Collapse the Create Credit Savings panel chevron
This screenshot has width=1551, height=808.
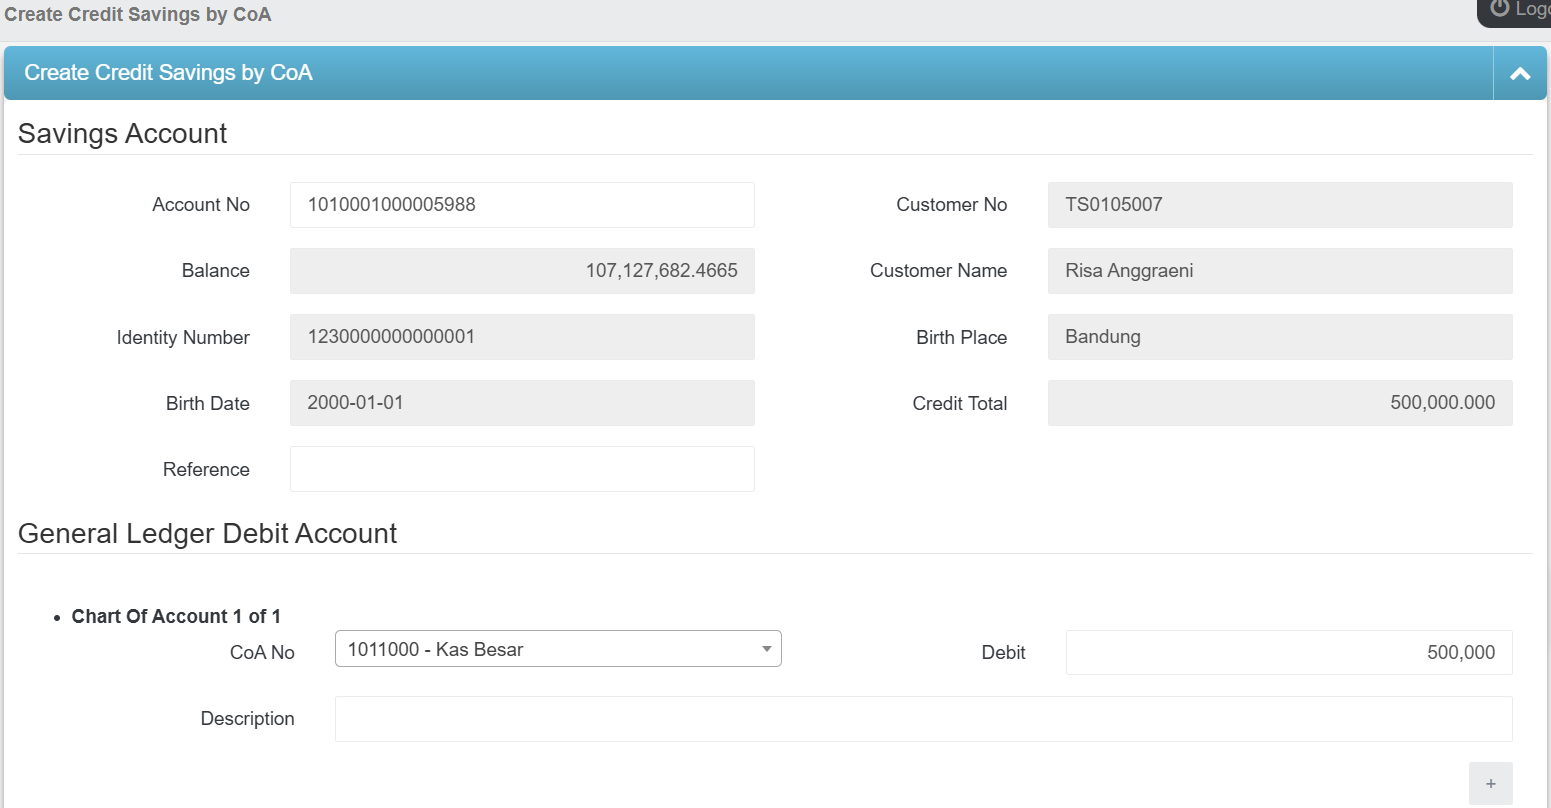[1519, 73]
